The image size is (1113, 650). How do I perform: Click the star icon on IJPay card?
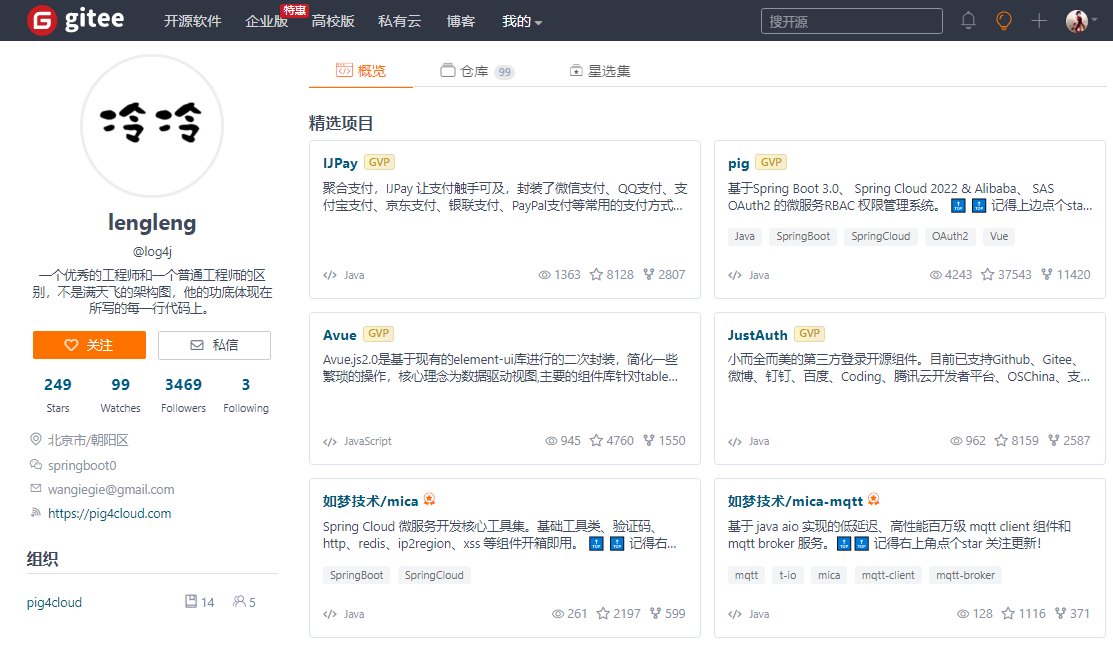tap(596, 275)
